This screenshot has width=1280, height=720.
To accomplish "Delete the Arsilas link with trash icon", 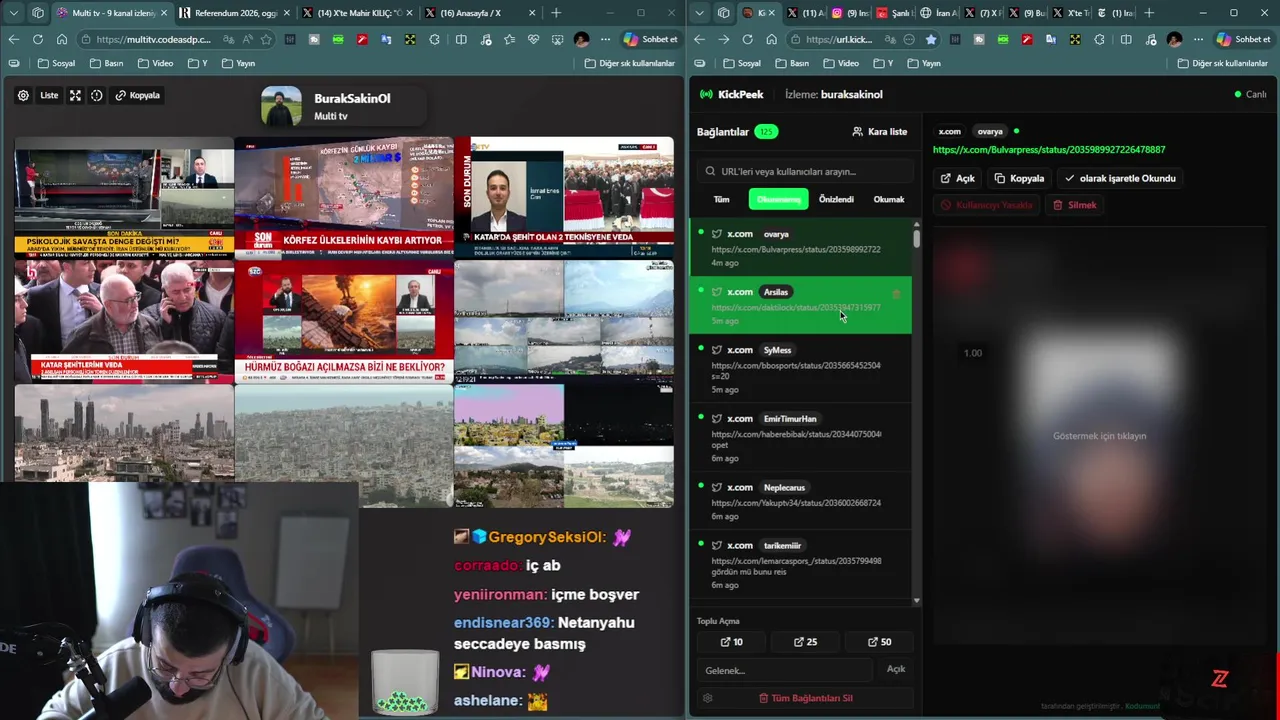I will pyautogui.click(x=896, y=294).
